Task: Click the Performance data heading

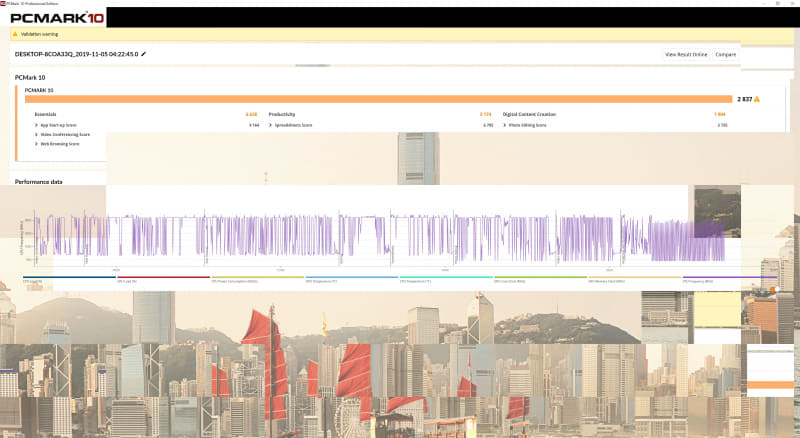Action: (x=39, y=182)
